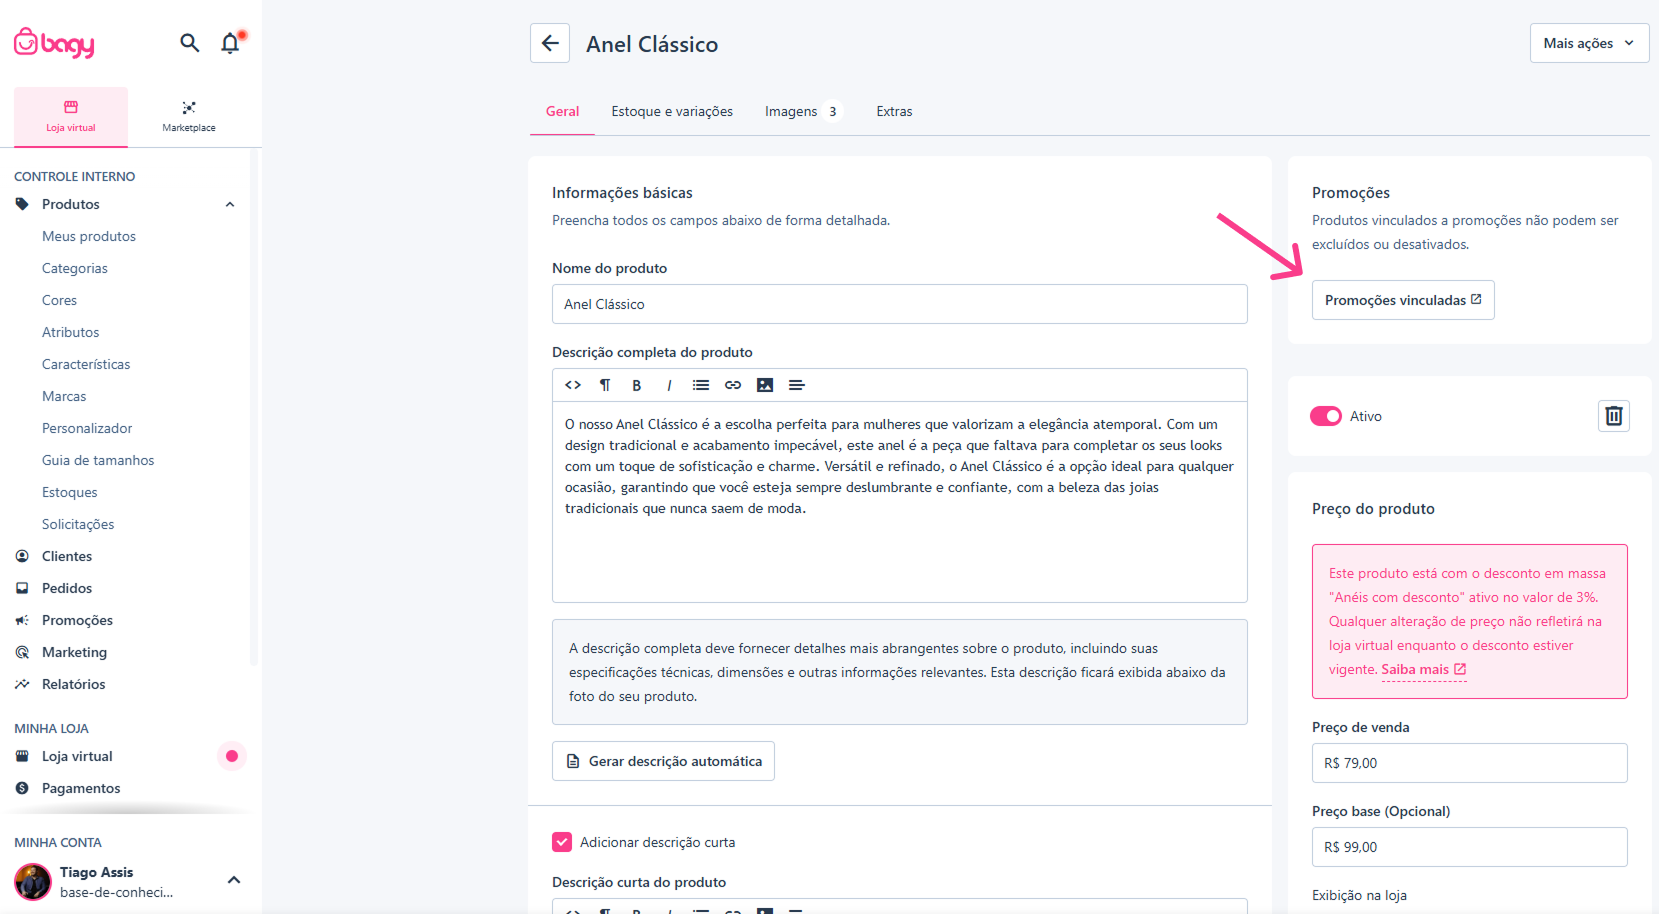Add bulleted list in description editor
The height and width of the screenshot is (914, 1659).
click(701, 385)
